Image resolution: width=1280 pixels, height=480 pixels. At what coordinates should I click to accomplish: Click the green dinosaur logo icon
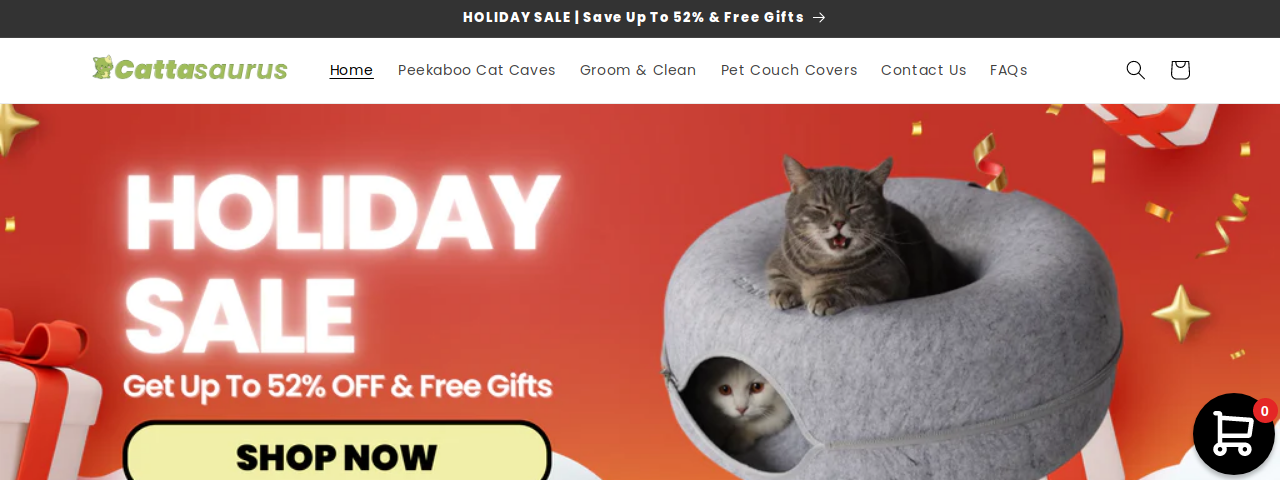(102, 67)
